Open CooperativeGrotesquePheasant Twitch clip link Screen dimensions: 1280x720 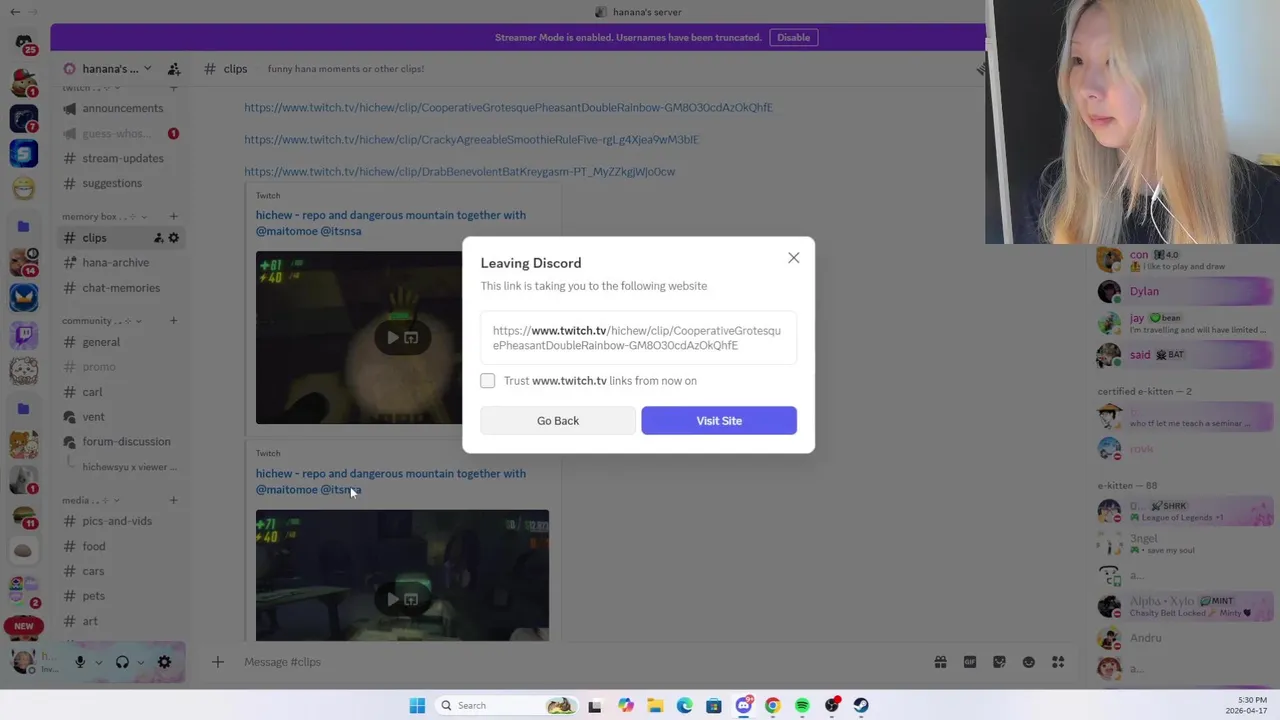(508, 107)
